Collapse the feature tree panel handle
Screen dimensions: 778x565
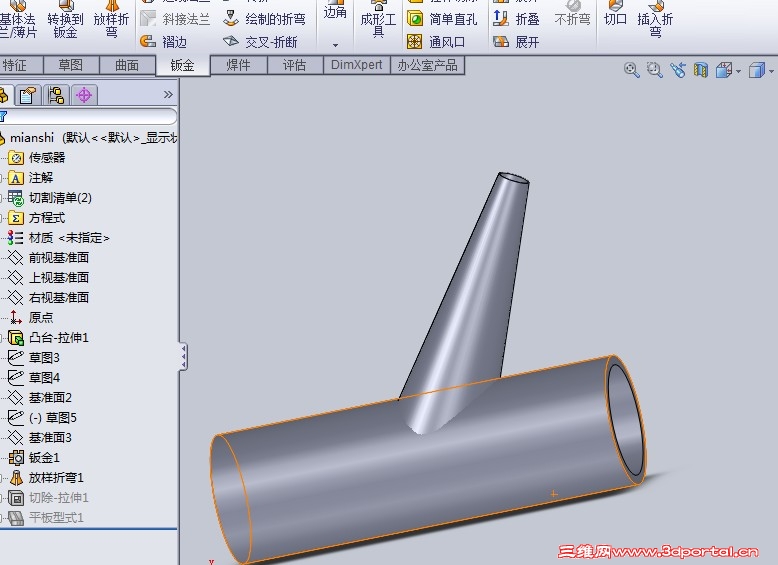(x=184, y=356)
